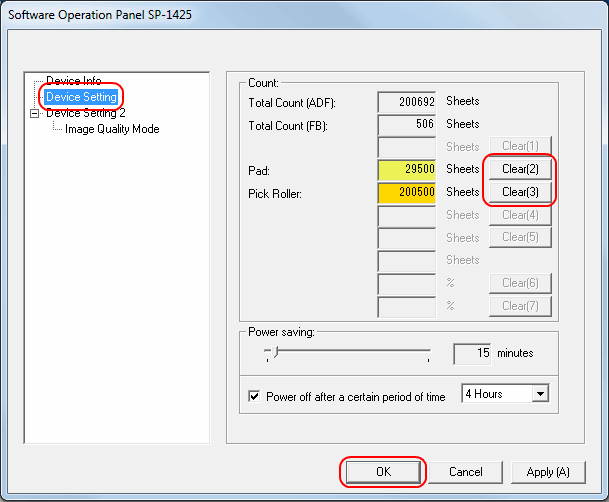Click the Cancel button
609x502 pixels.
point(465,472)
